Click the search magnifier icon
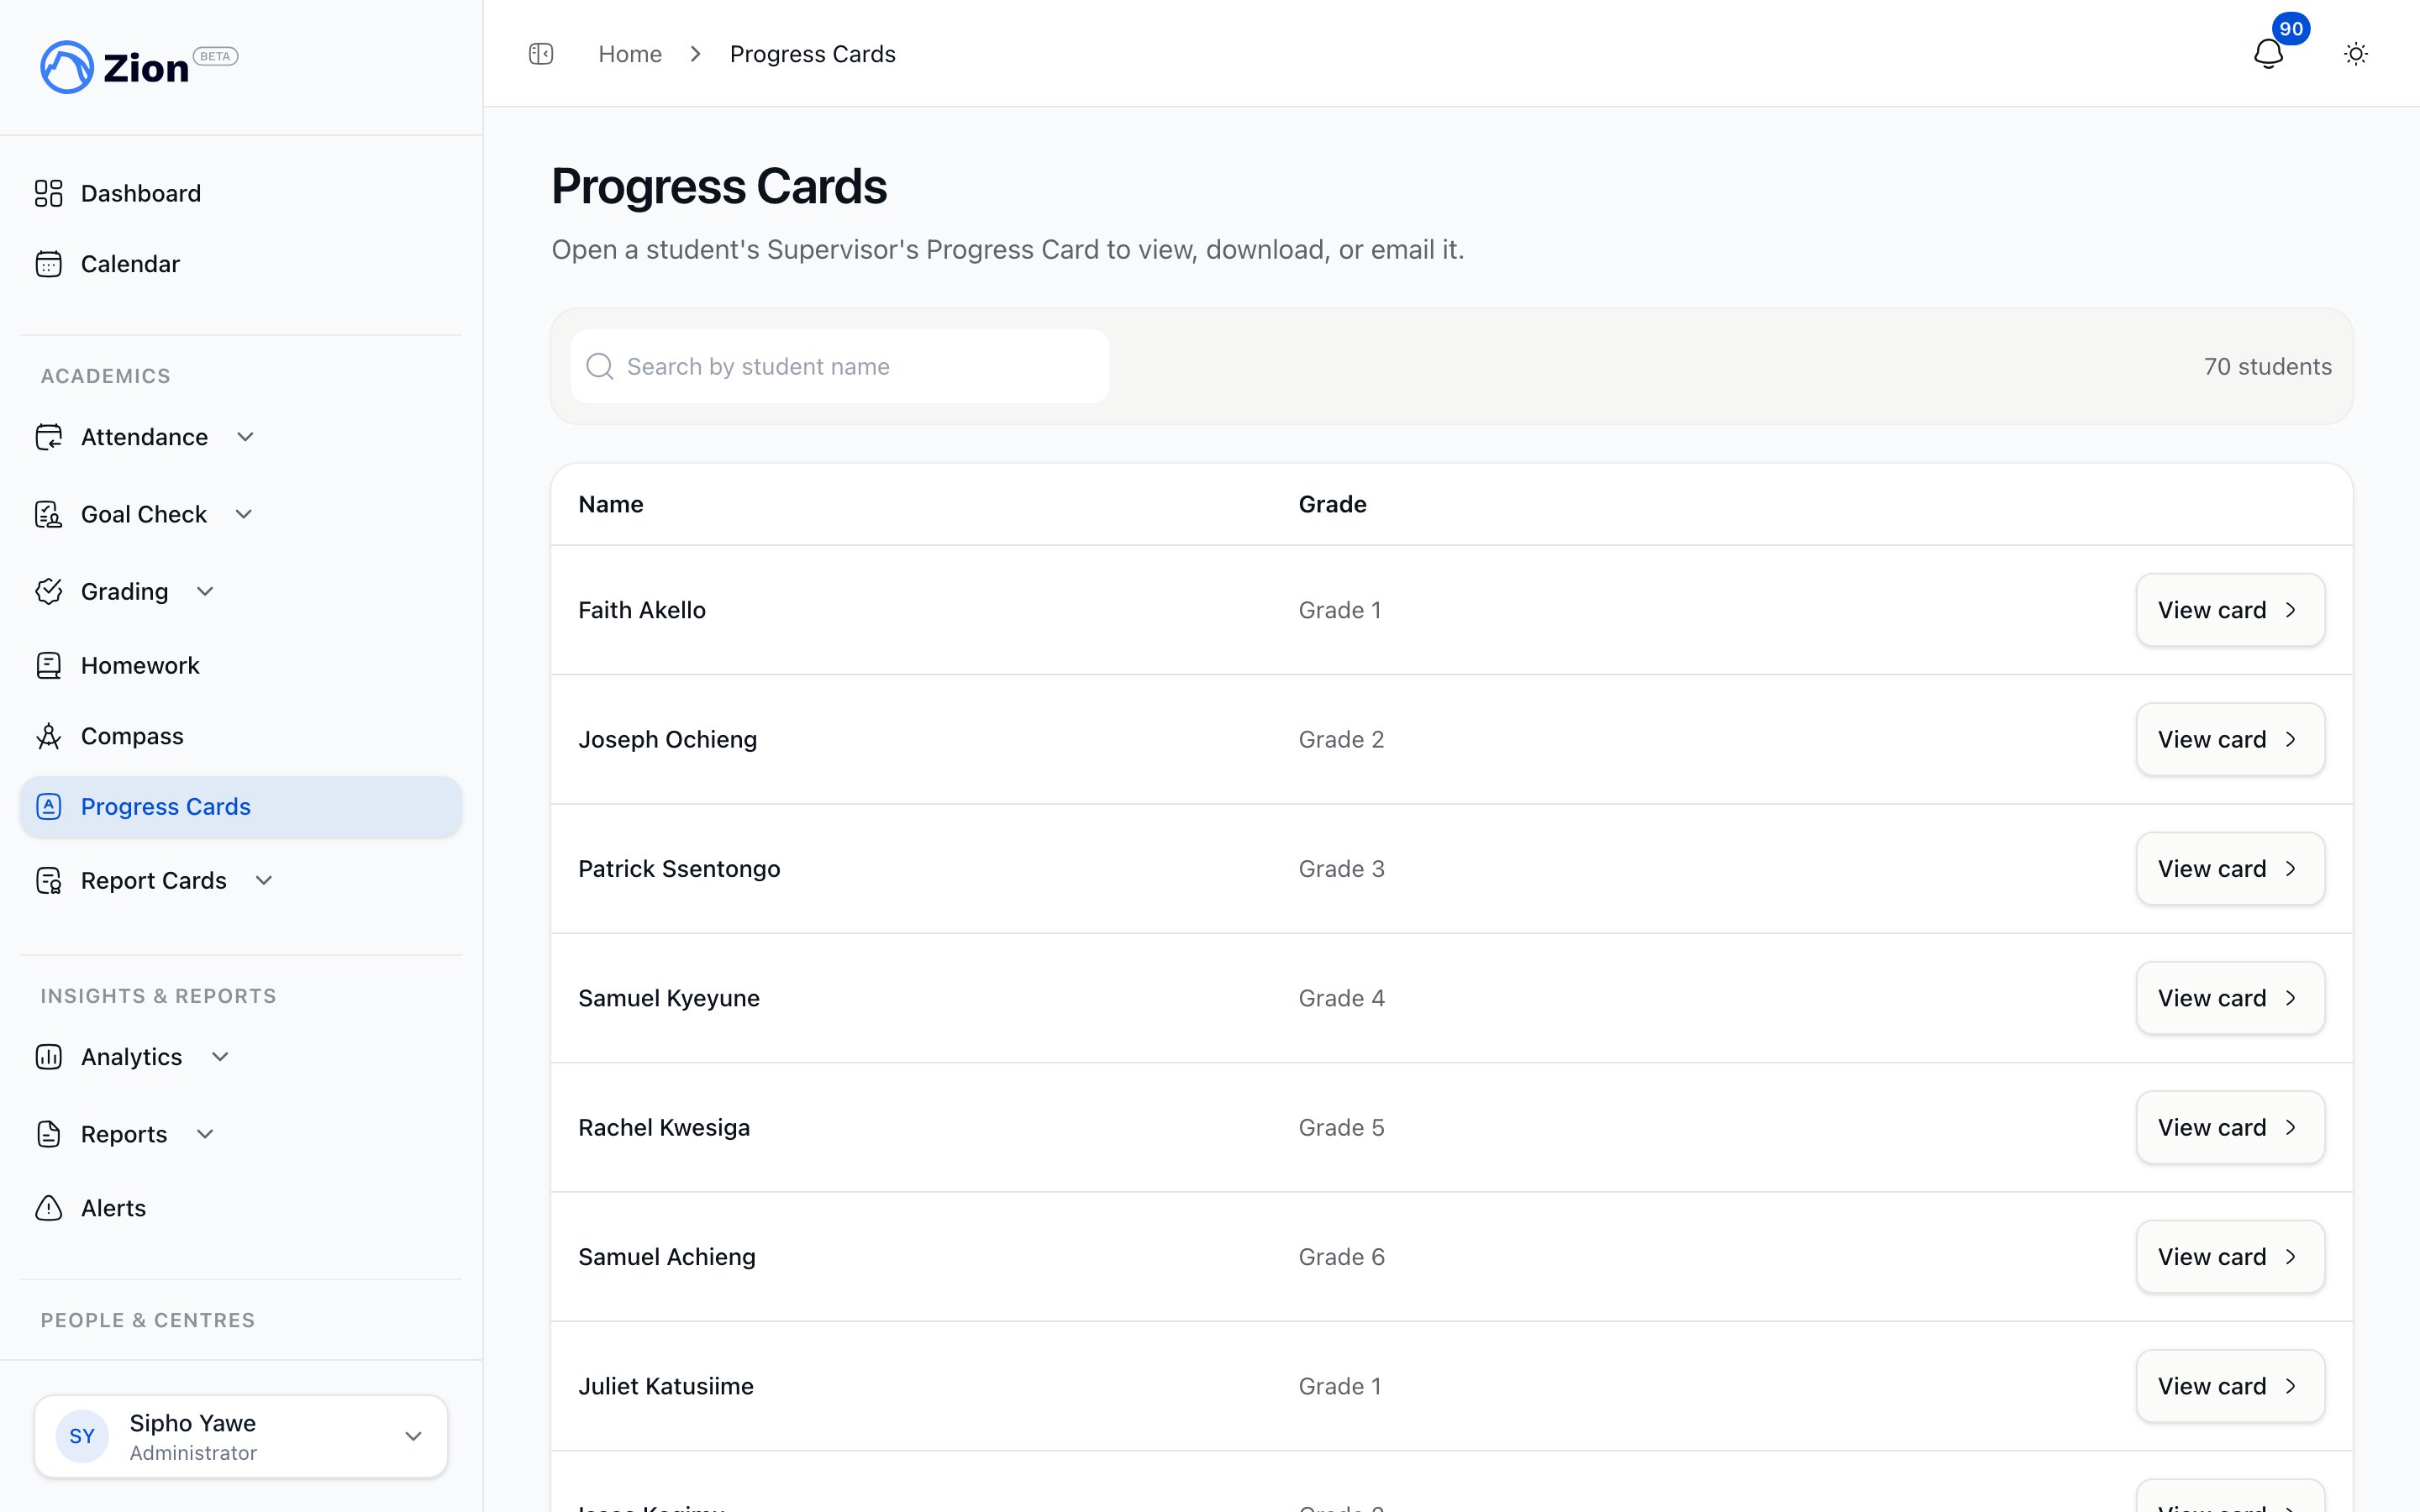Screen dimensions: 2420x1512 [600, 366]
